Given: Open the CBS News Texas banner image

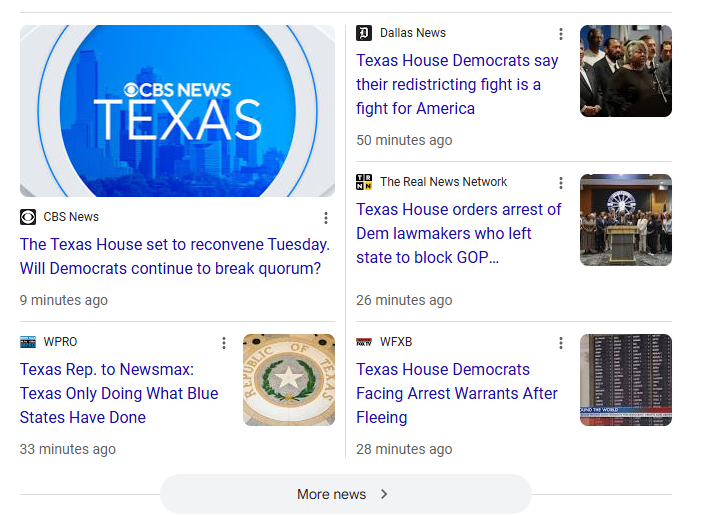Looking at the screenshot, I should click(177, 111).
